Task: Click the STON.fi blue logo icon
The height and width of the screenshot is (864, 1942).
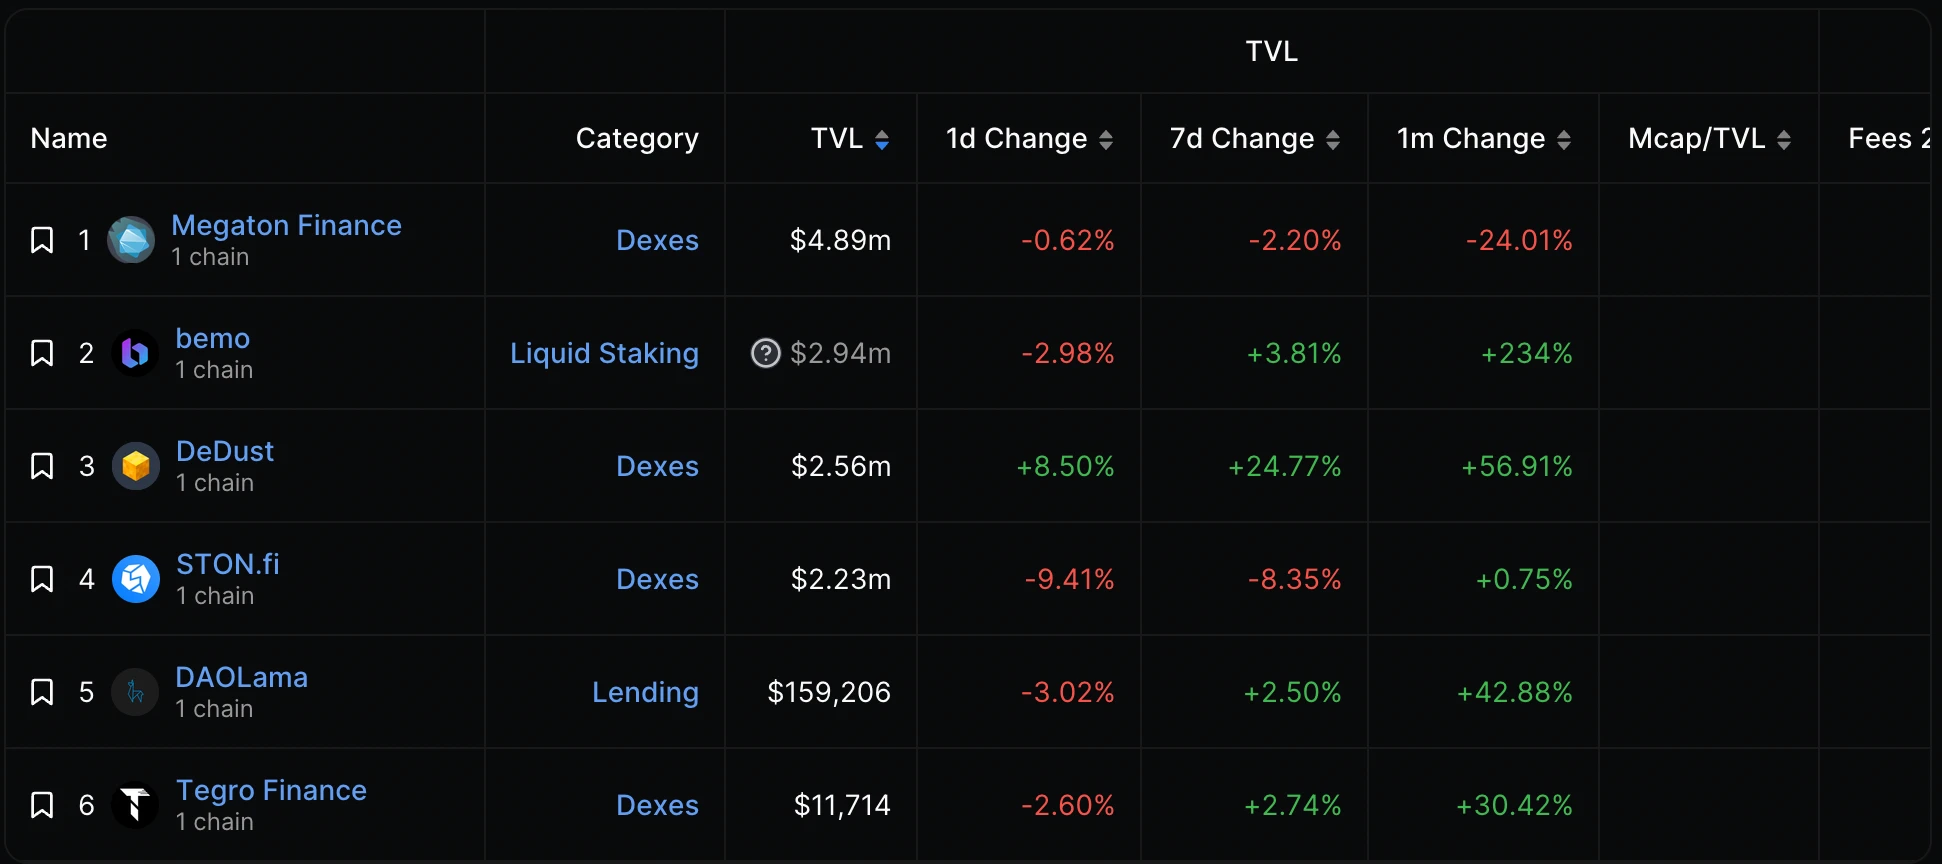Action: coord(136,579)
